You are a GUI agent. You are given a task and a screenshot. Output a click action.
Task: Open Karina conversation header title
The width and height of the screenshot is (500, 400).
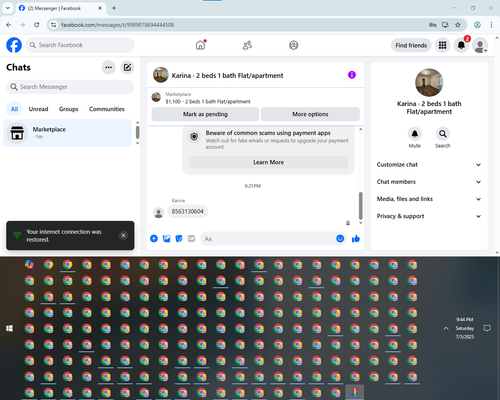227,75
